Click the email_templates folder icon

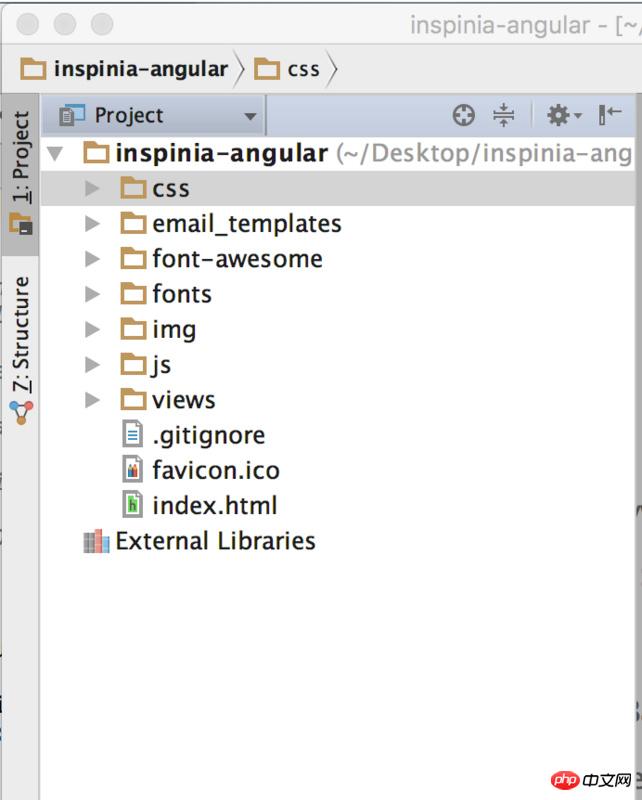[x=134, y=223]
